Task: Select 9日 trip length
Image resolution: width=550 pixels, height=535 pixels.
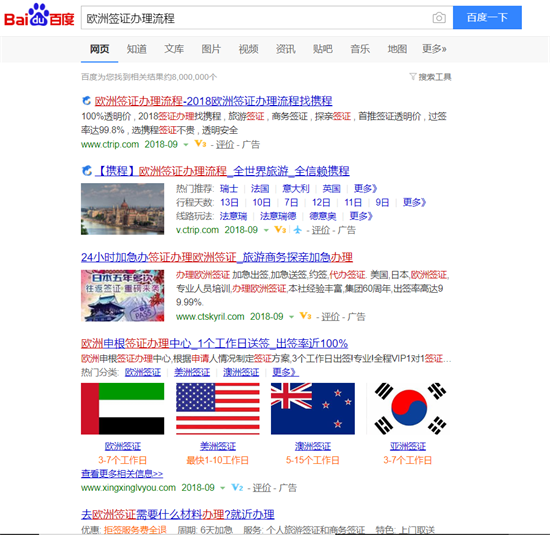Action: 382,202
